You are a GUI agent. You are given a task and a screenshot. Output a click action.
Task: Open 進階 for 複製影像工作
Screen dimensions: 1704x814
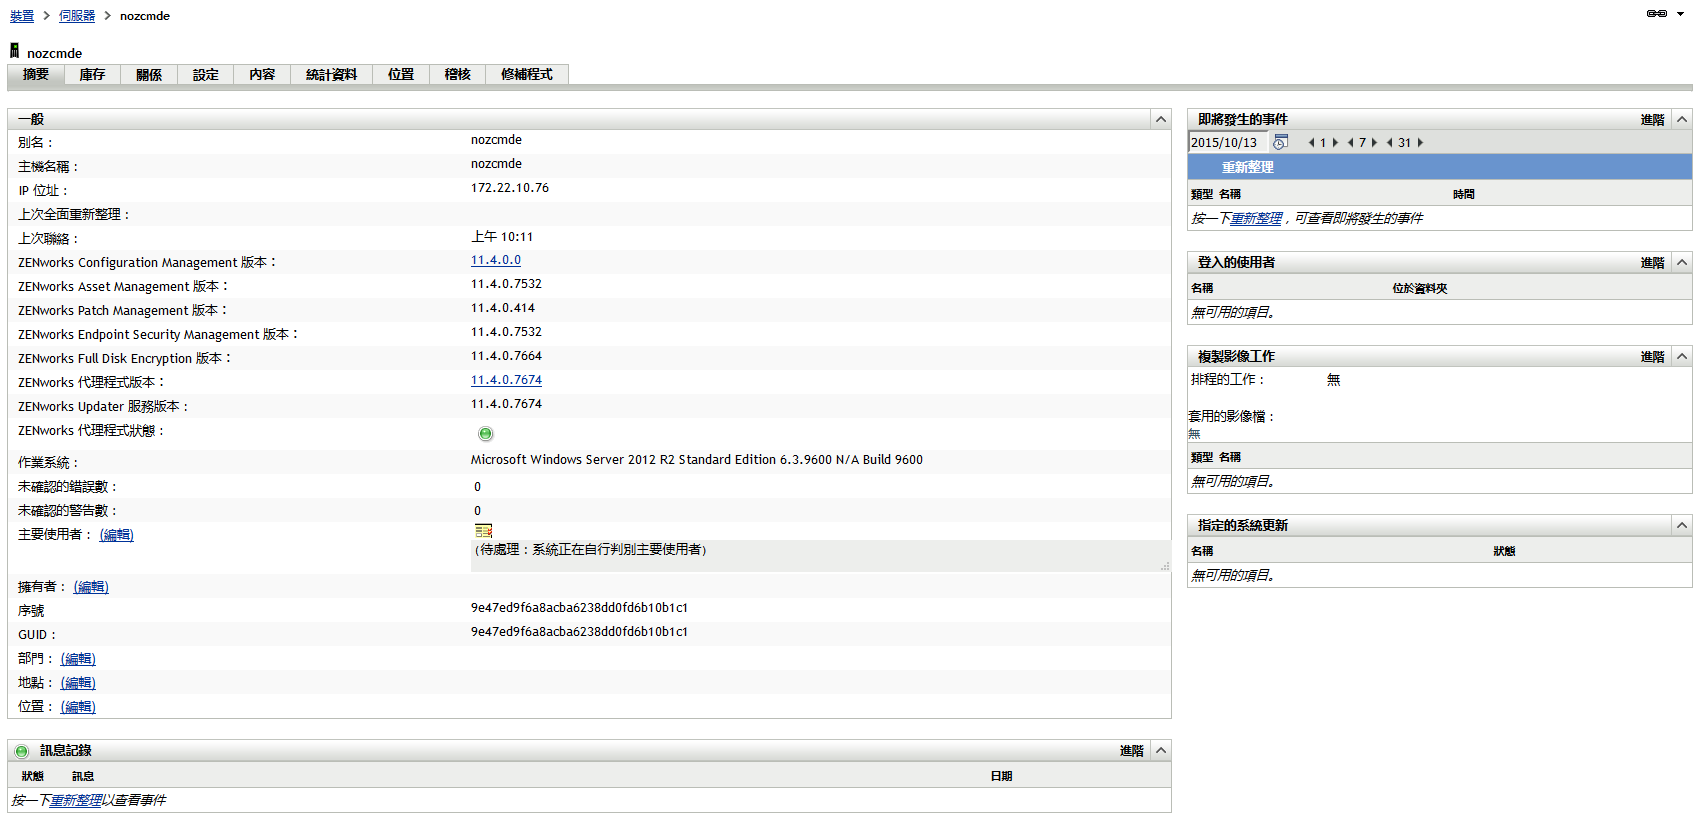1652,357
